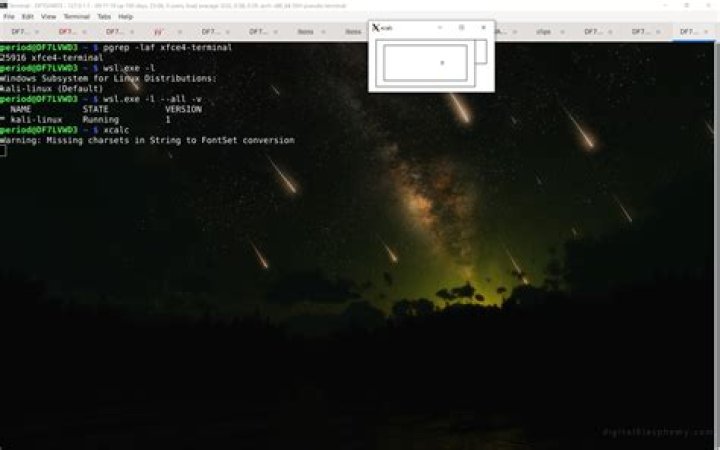Close the active blue-underlined DF7 tab
This screenshot has height=450, width=720.
(706, 32)
